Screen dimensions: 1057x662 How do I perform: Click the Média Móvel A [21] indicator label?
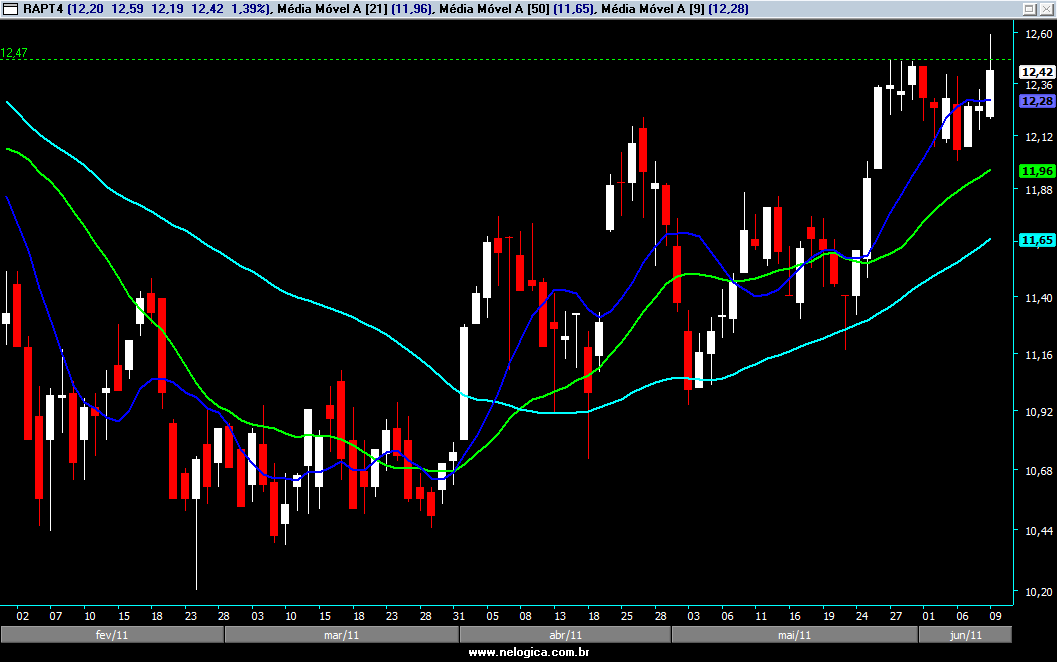(x=332, y=9)
